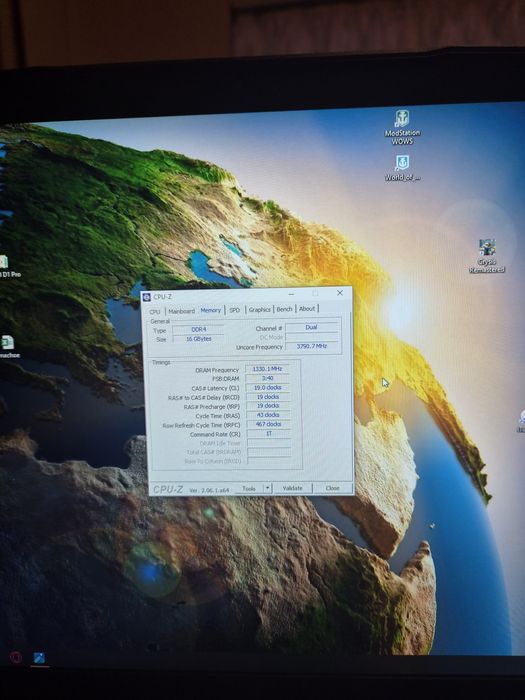Open the About tab
Screen dimensions: 525x700
tap(307, 308)
